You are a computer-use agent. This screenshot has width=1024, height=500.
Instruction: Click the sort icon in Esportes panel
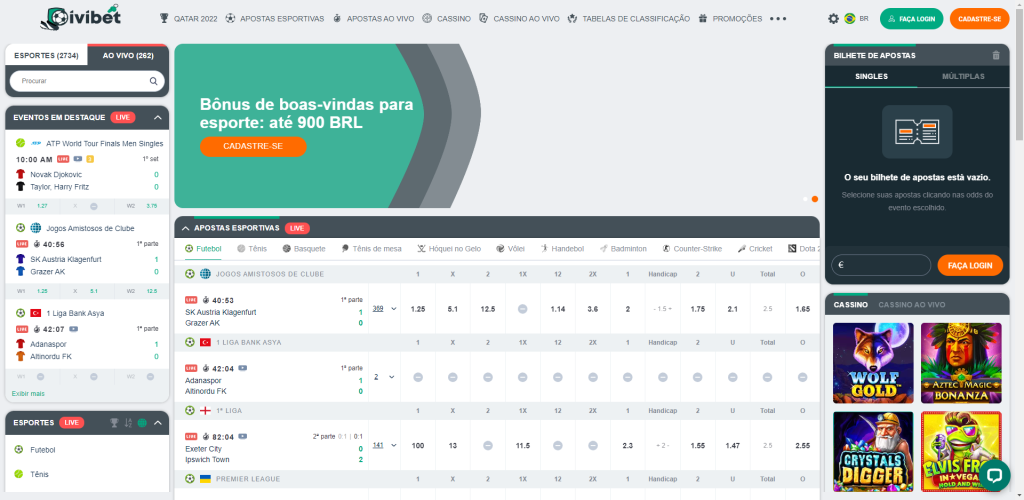coord(128,423)
